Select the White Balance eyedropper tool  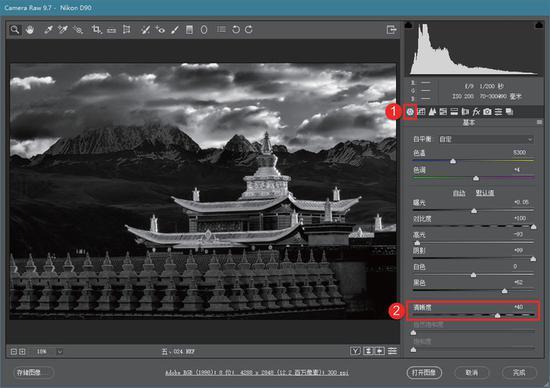point(48,29)
